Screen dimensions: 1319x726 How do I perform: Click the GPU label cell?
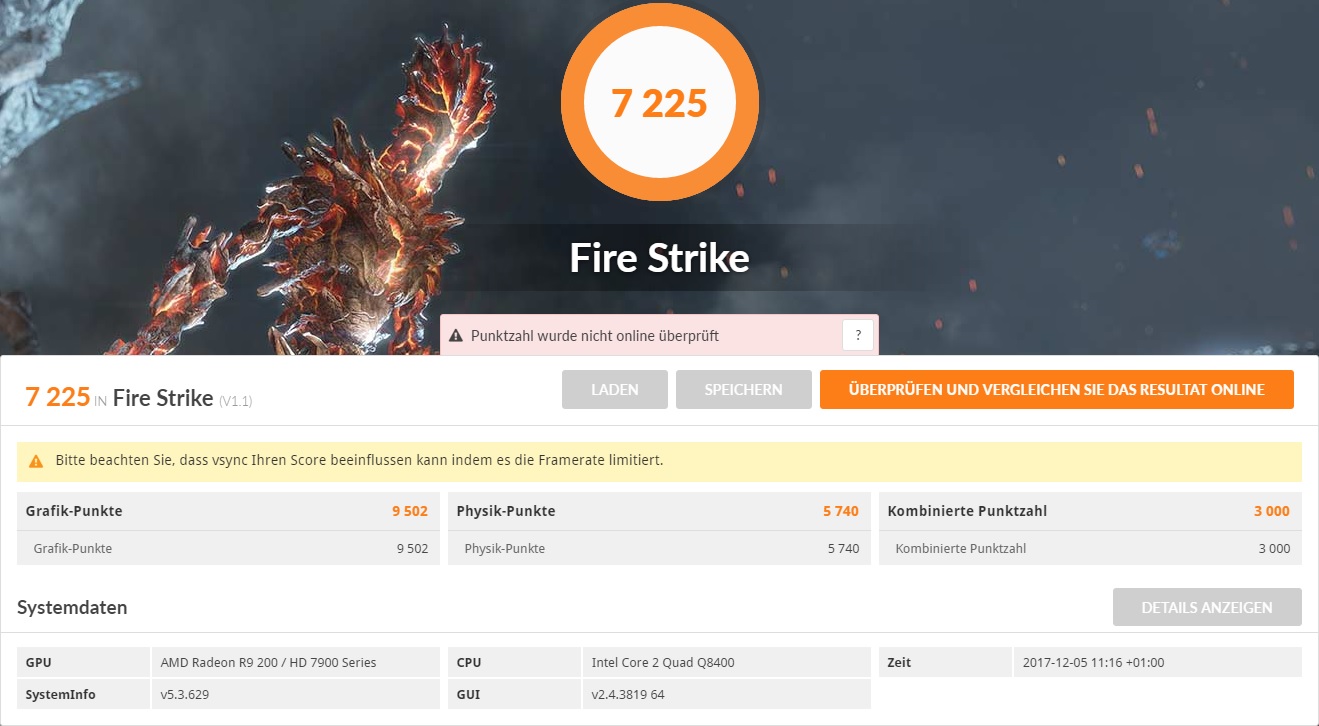(x=83, y=662)
